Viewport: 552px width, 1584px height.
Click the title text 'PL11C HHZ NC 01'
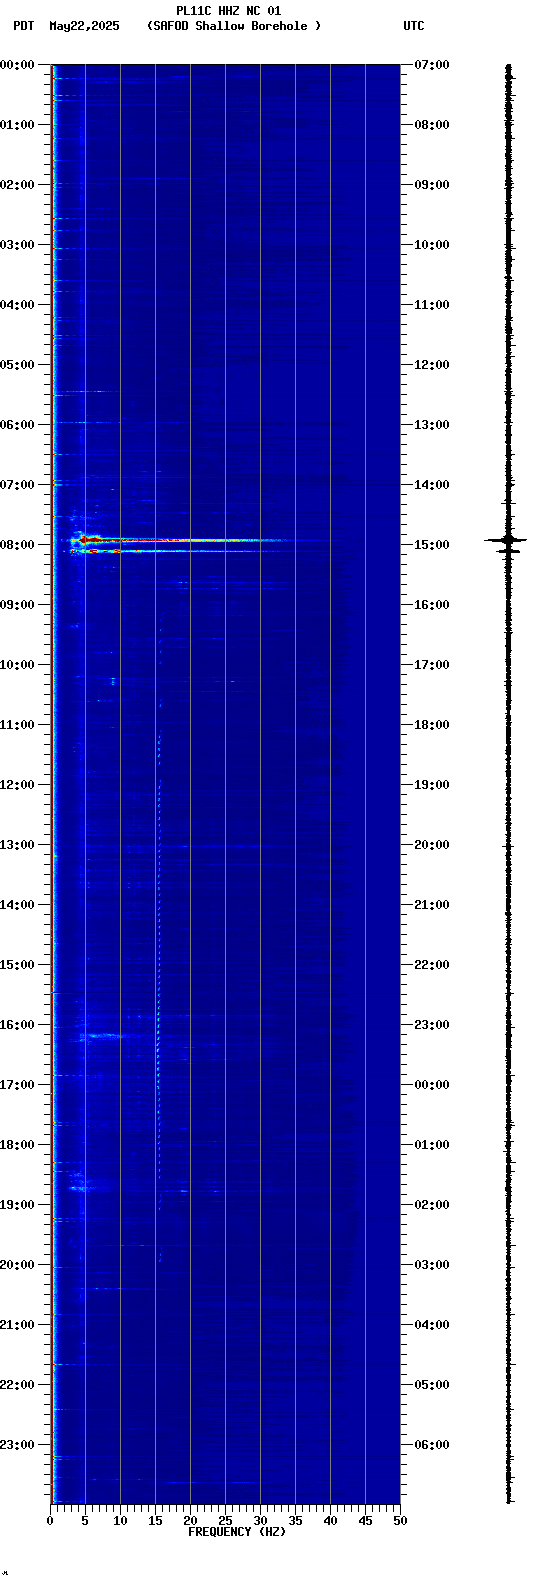pyautogui.click(x=228, y=11)
